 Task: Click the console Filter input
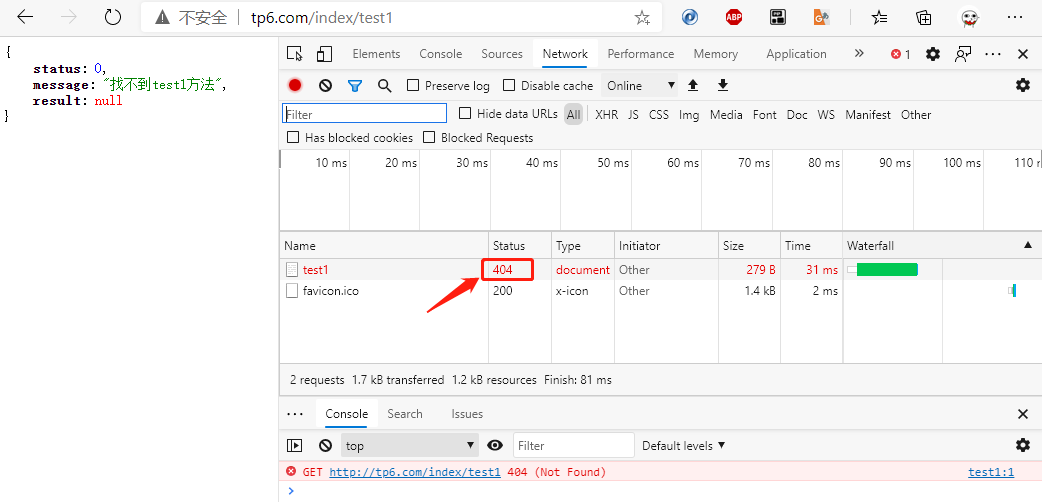pyautogui.click(x=574, y=445)
